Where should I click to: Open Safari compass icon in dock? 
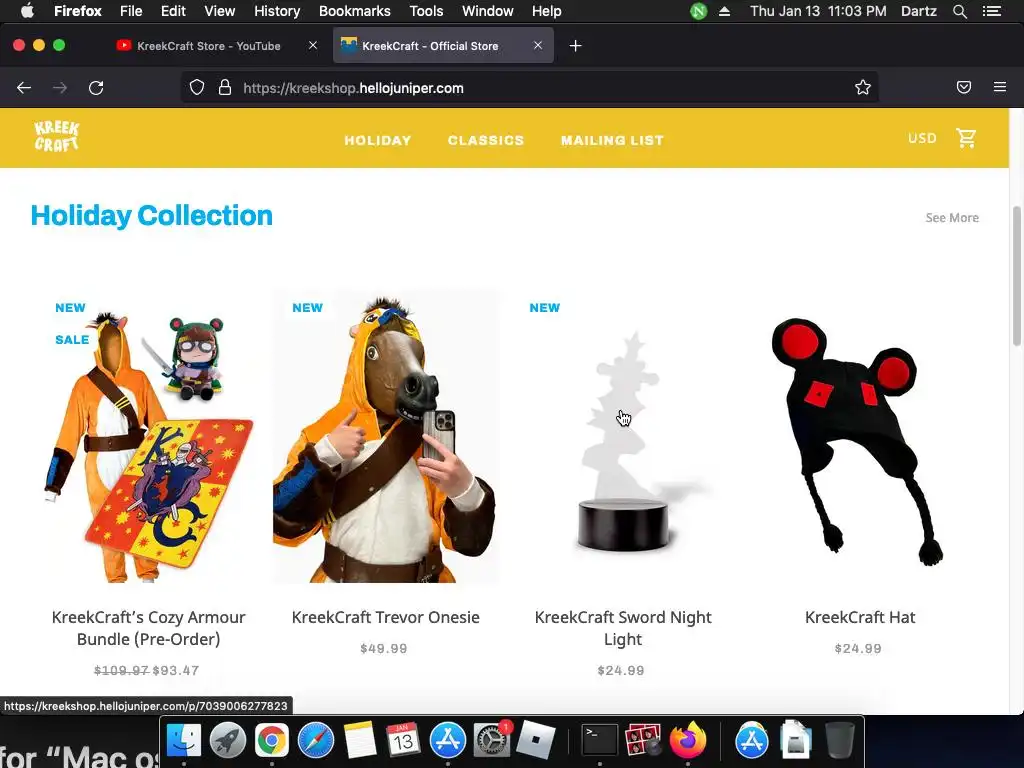(316, 741)
